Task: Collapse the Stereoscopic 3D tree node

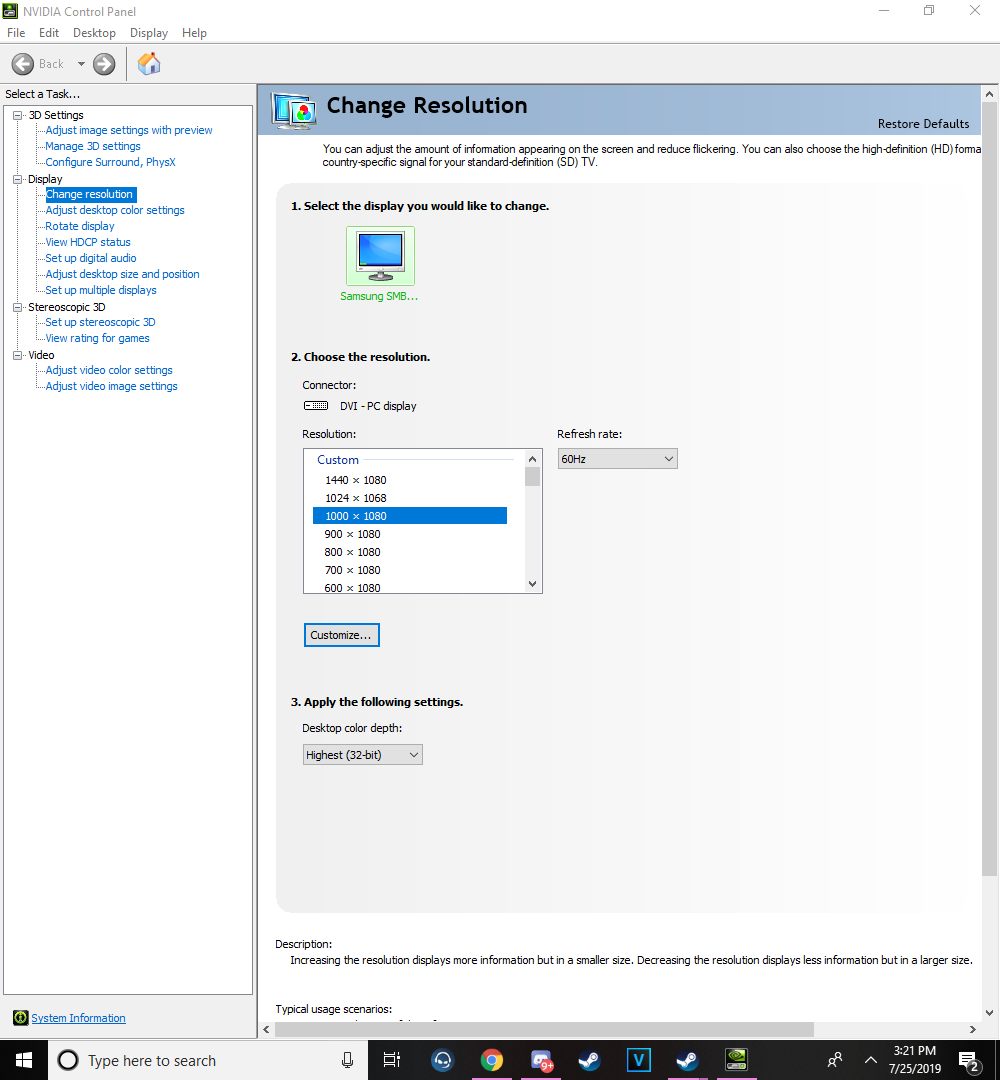Action: 18,307
